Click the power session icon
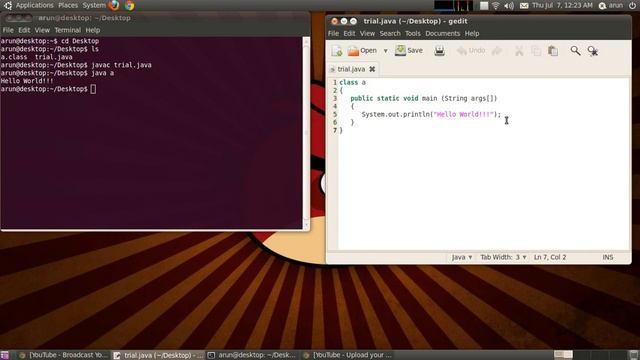Image resolution: width=640 pixels, height=360 pixels. pyautogui.click(x=632, y=5)
